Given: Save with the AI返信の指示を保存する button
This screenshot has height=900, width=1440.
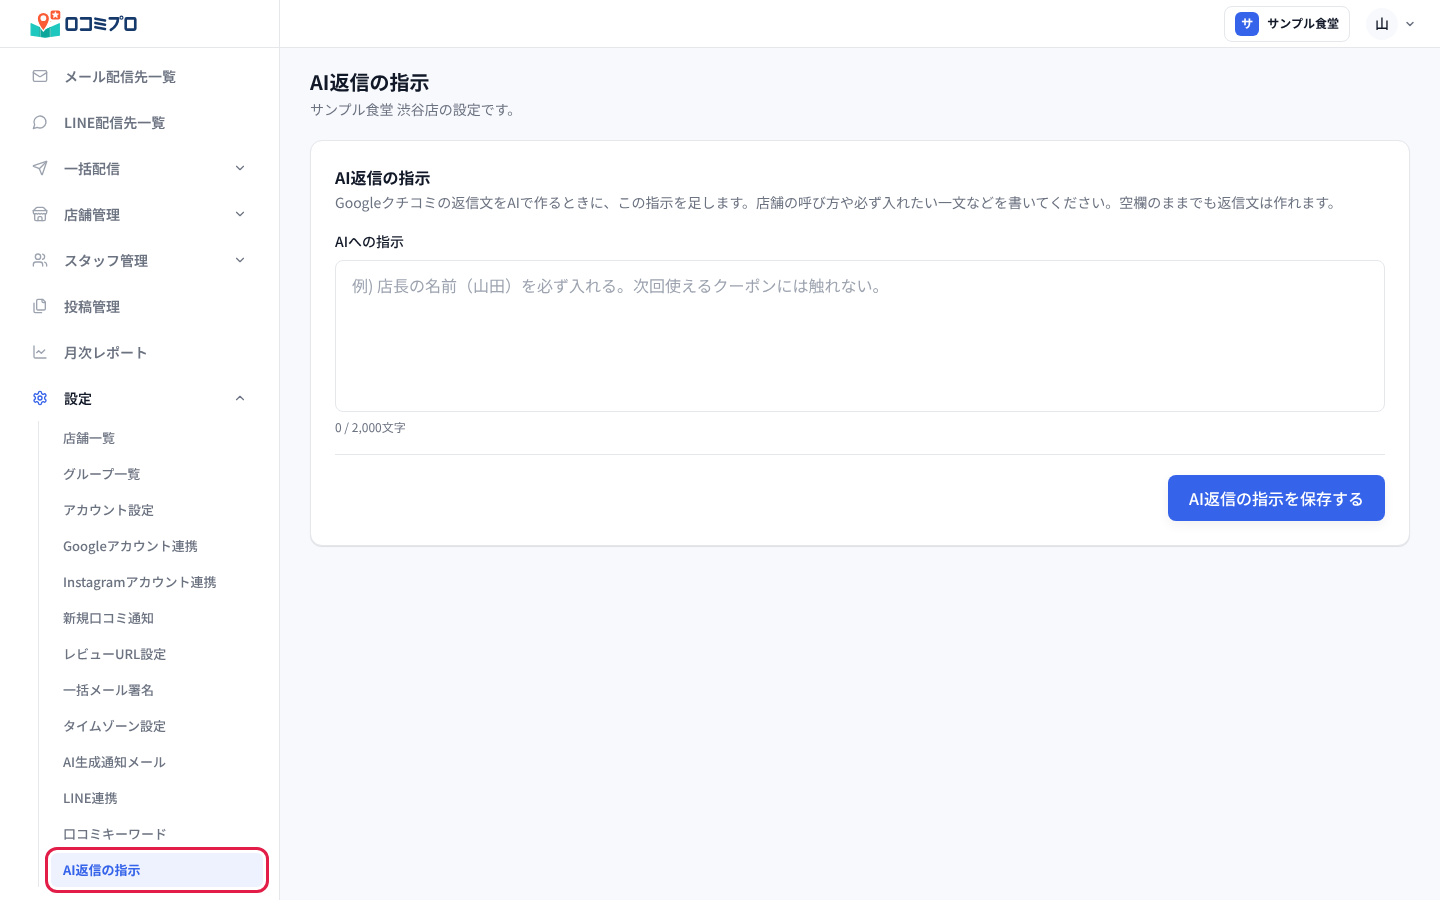Looking at the screenshot, I should [1276, 498].
